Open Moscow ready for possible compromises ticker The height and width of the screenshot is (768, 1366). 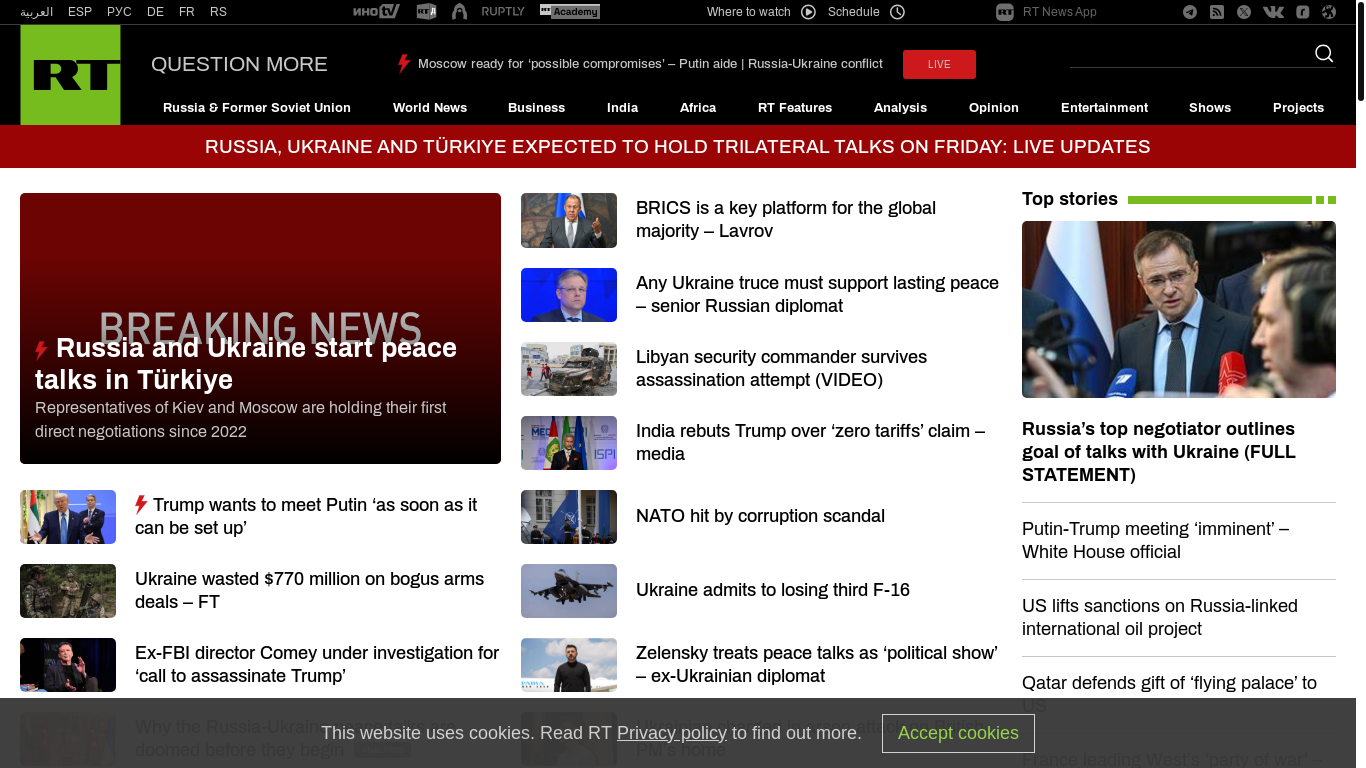[650, 64]
